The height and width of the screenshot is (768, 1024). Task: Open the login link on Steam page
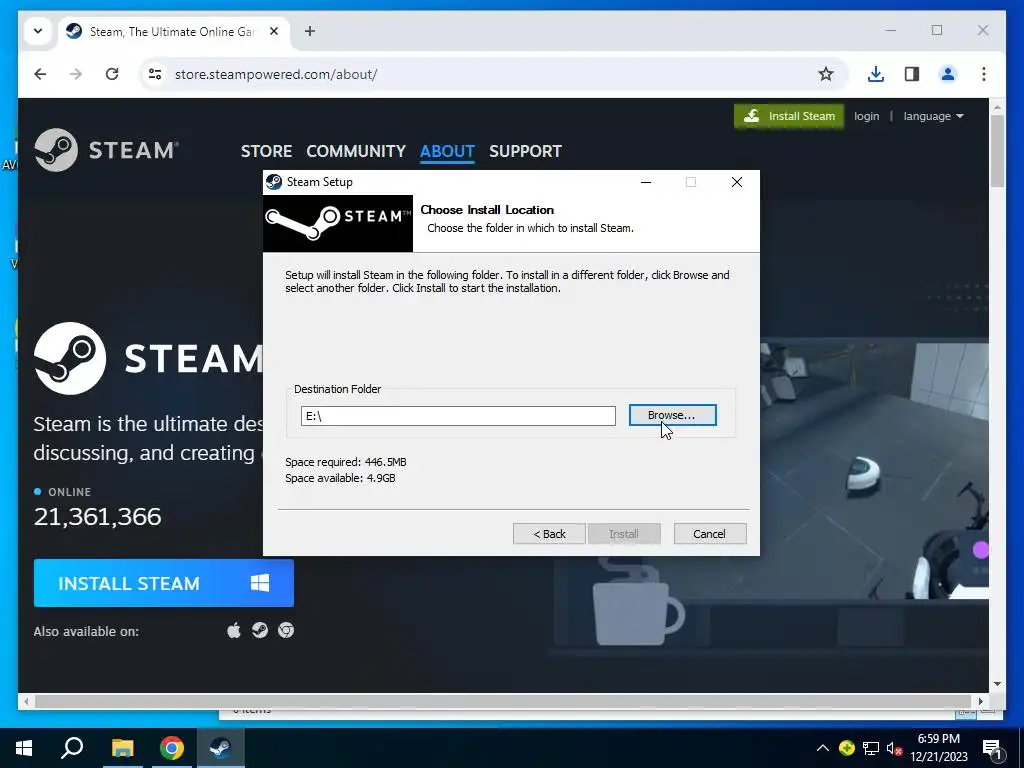point(866,116)
